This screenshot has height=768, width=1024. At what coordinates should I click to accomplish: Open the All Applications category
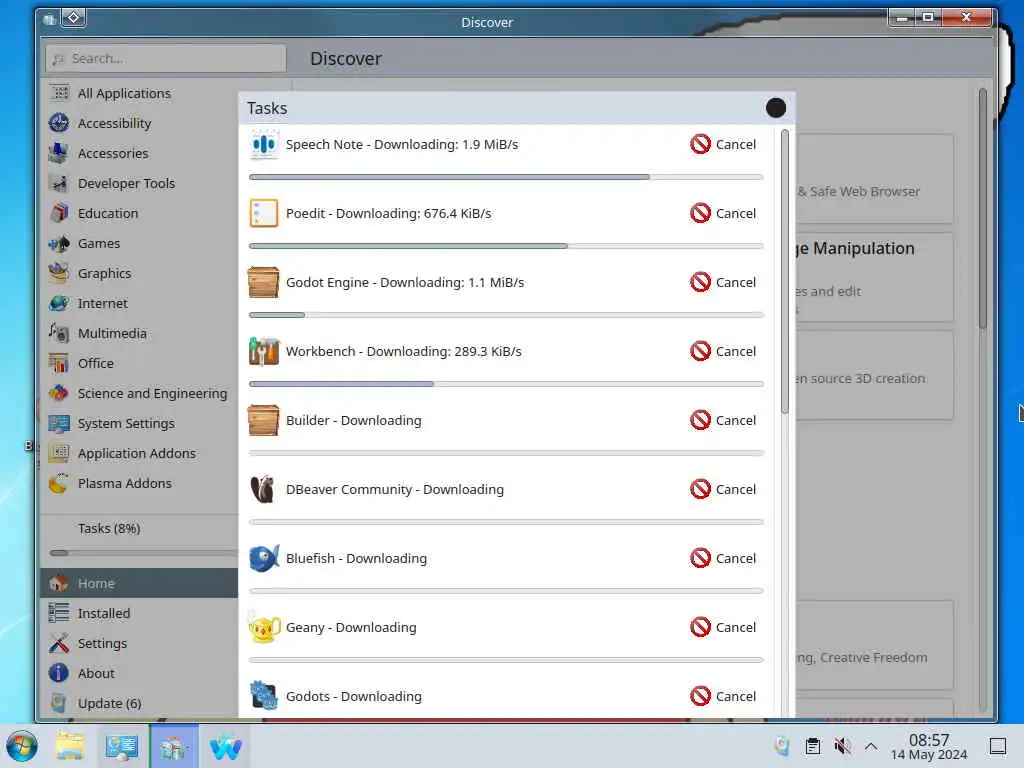pyautogui.click(x=138, y=93)
